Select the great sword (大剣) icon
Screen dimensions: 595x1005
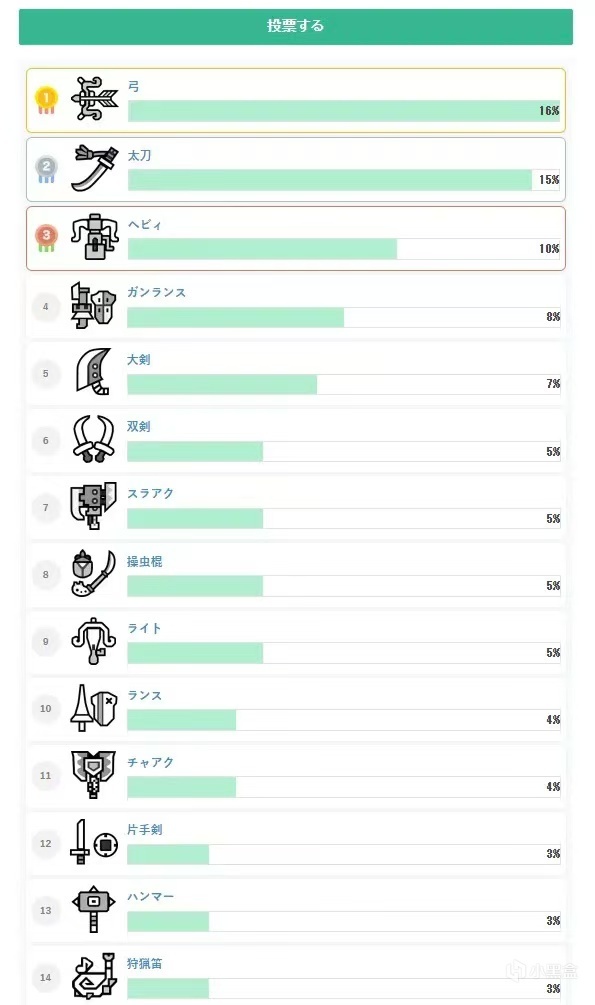[x=94, y=372]
